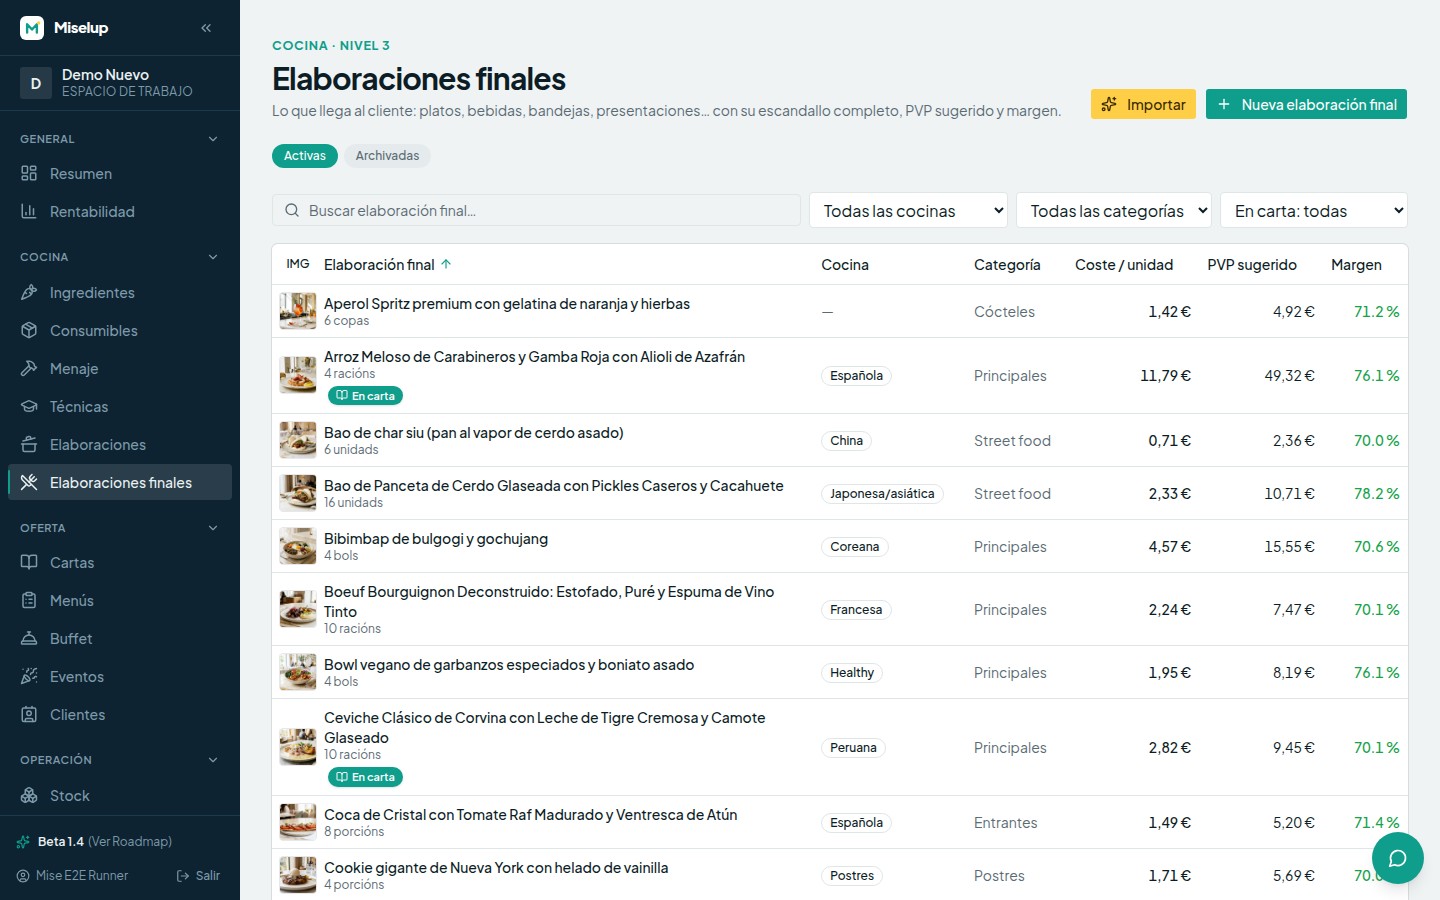Click the Miselup logo icon
Screen dimensions: 1440x900
[x=32, y=28]
